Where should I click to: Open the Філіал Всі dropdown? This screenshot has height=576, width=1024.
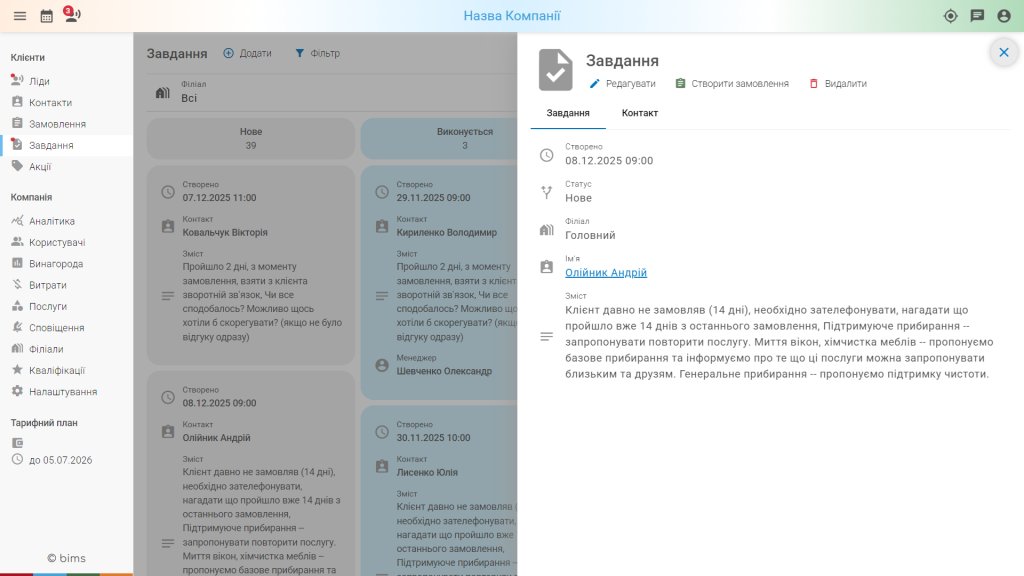pos(332,92)
